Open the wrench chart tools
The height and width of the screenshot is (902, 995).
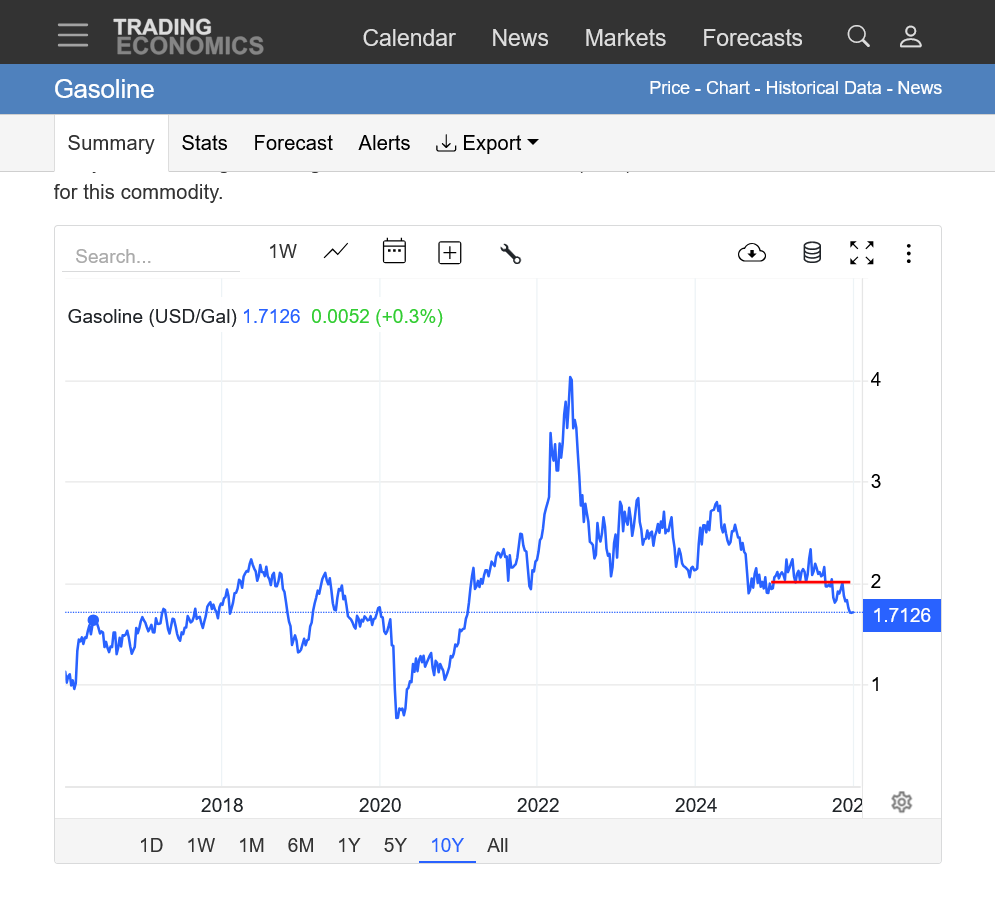click(510, 253)
